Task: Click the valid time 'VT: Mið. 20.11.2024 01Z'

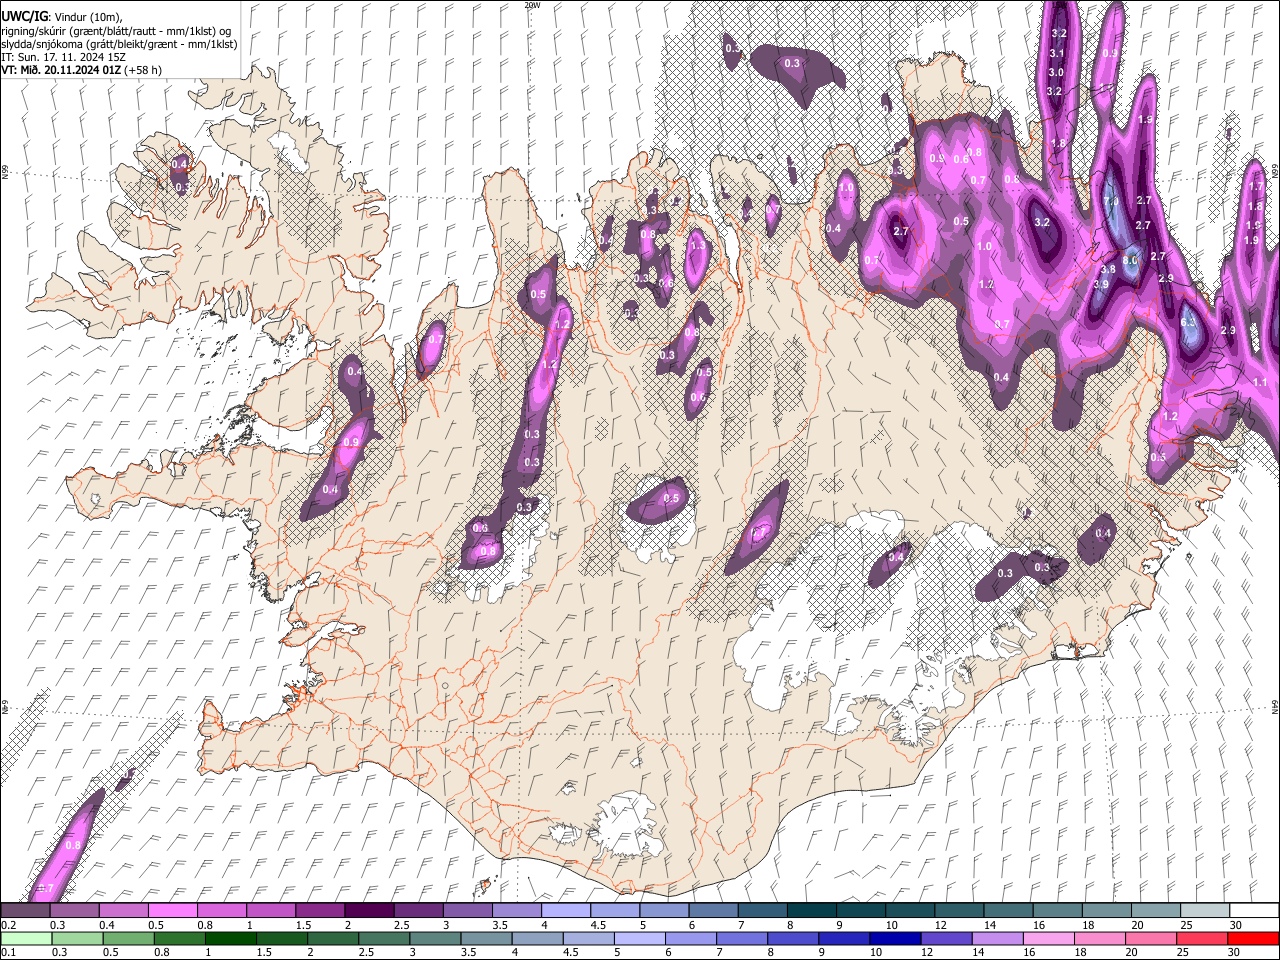Action: (61, 70)
